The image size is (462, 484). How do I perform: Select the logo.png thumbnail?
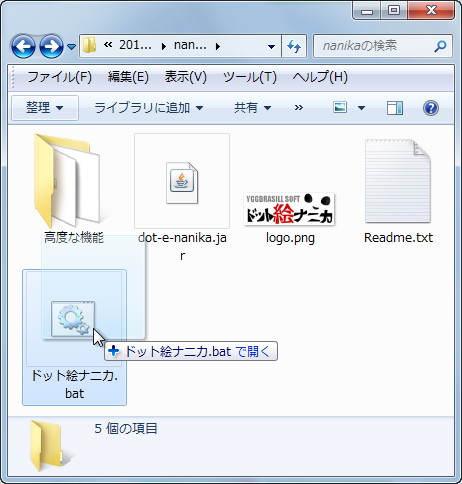[289, 209]
